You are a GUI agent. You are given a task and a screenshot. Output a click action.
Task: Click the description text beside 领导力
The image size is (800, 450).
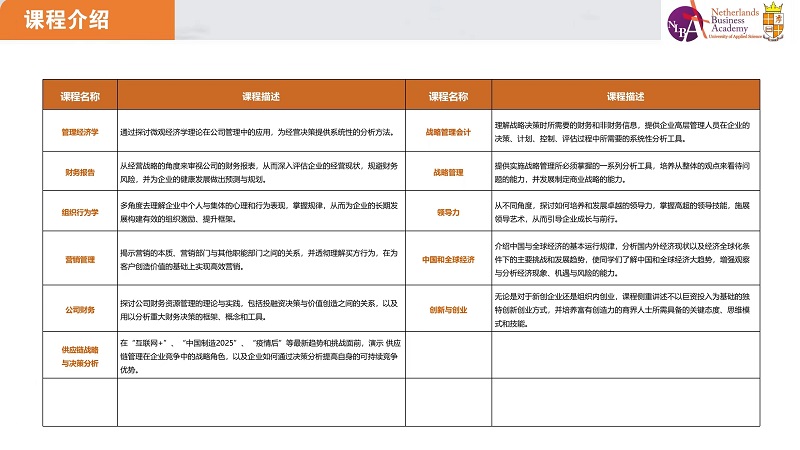coord(620,212)
